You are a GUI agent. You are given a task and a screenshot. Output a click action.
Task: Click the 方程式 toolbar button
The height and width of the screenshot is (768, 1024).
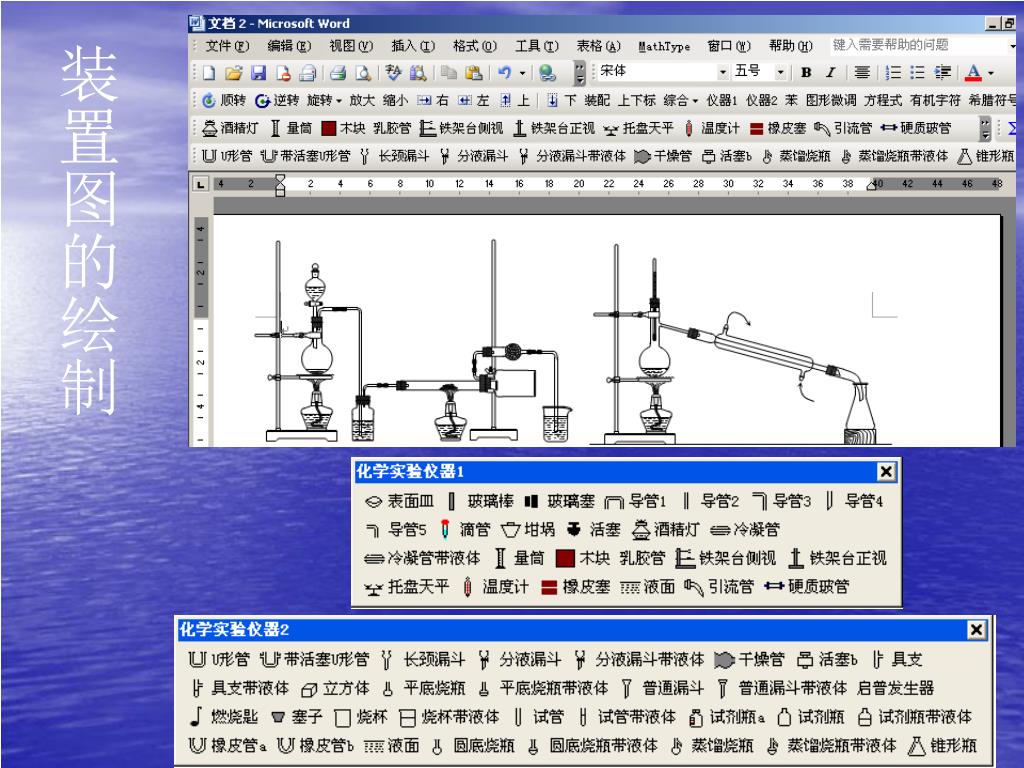pyautogui.click(x=883, y=100)
